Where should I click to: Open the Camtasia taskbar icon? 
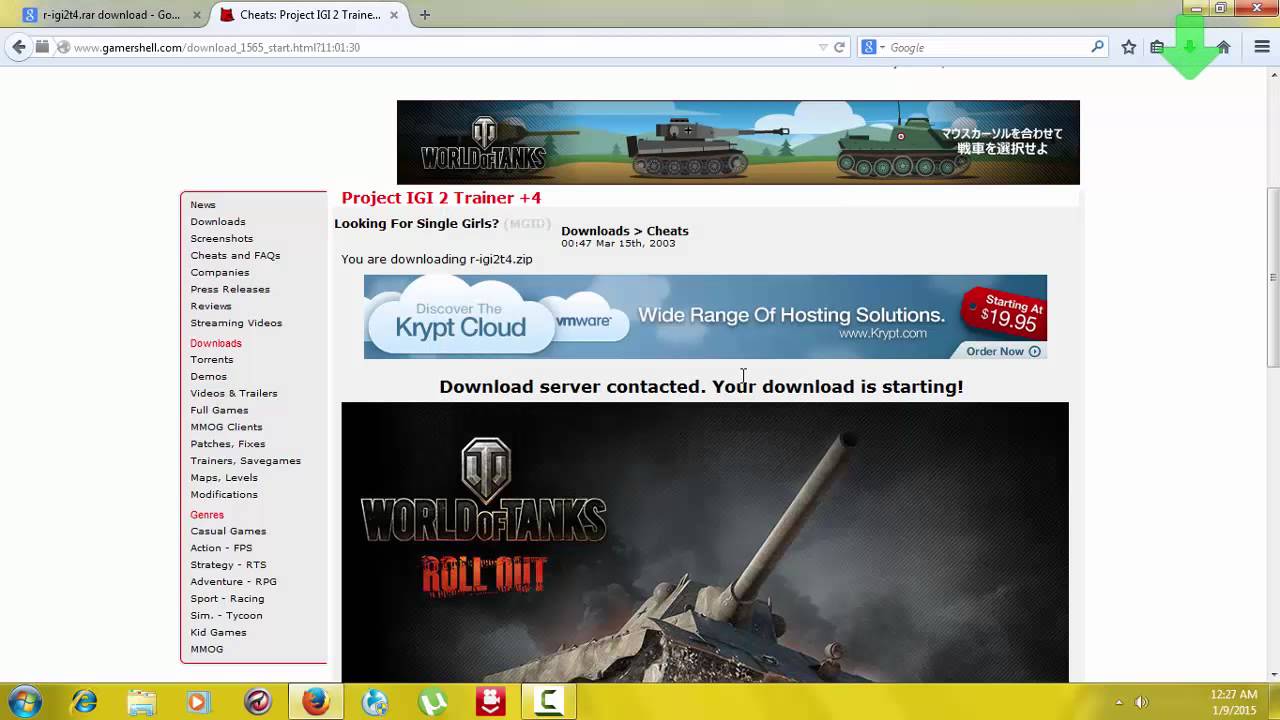pos(549,702)
